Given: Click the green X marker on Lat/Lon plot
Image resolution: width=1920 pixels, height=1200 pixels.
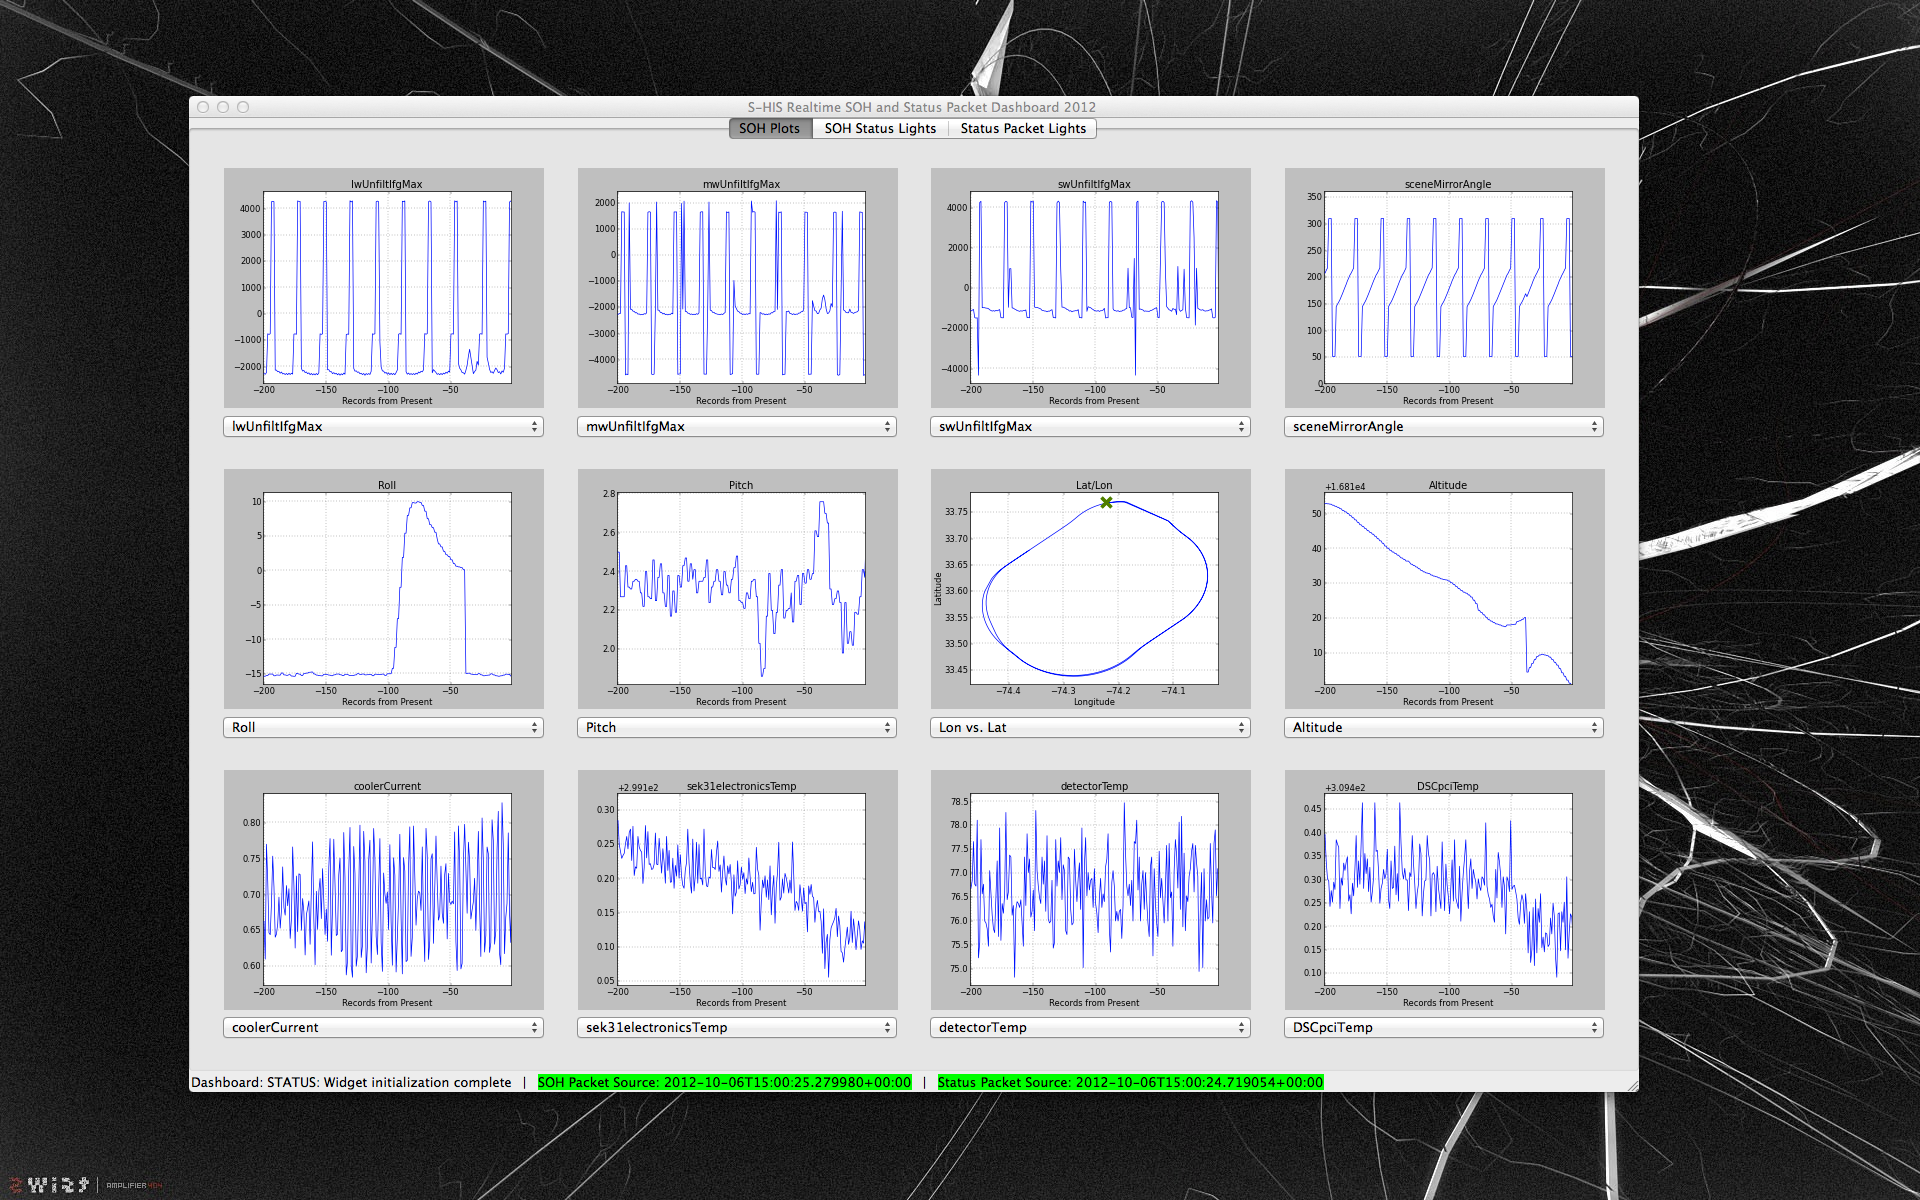Looking at the screenshot, I should (x=1106, y=503).
